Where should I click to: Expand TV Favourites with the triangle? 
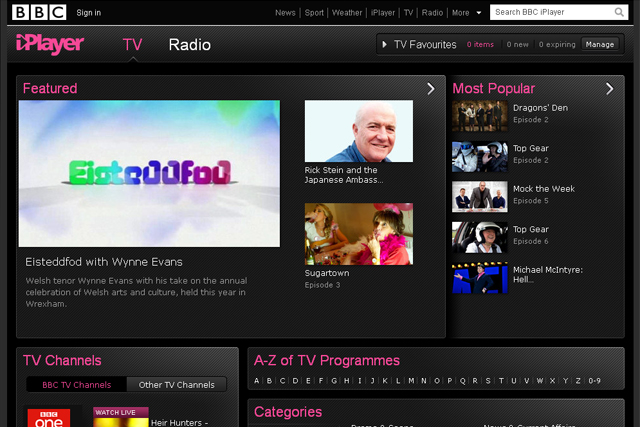point(384,44)
